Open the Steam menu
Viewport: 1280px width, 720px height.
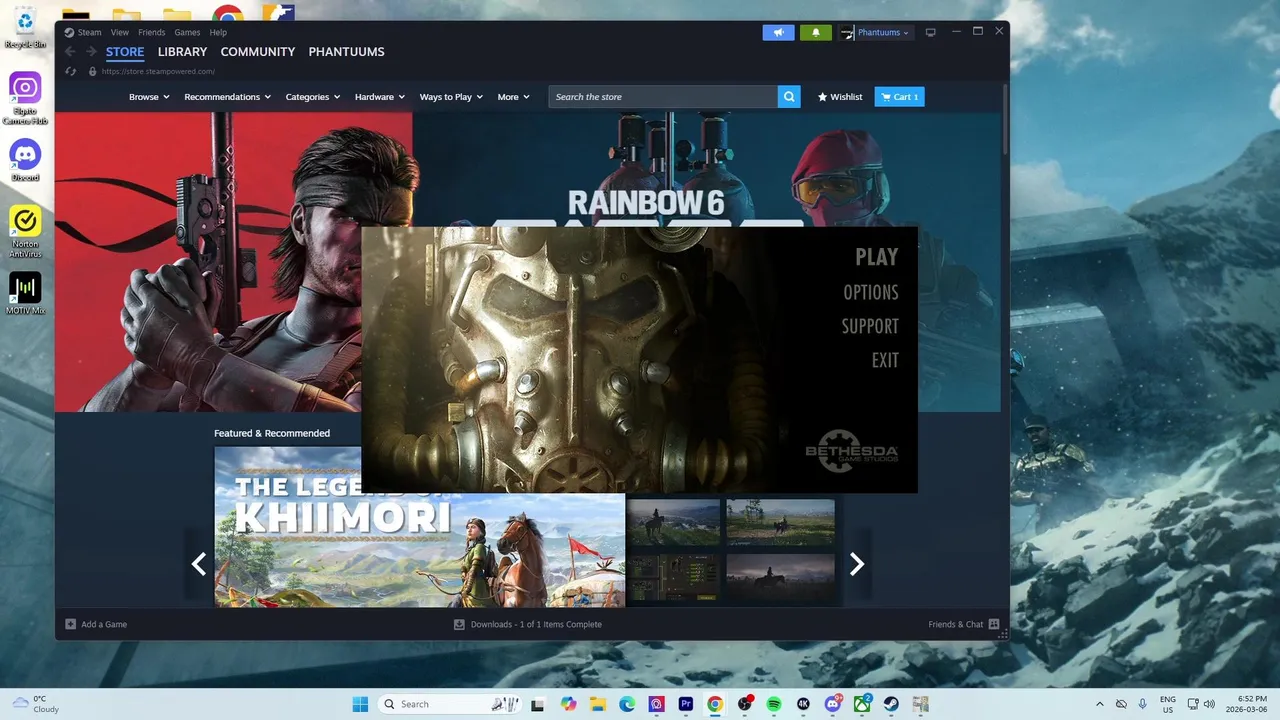point(83,32)
